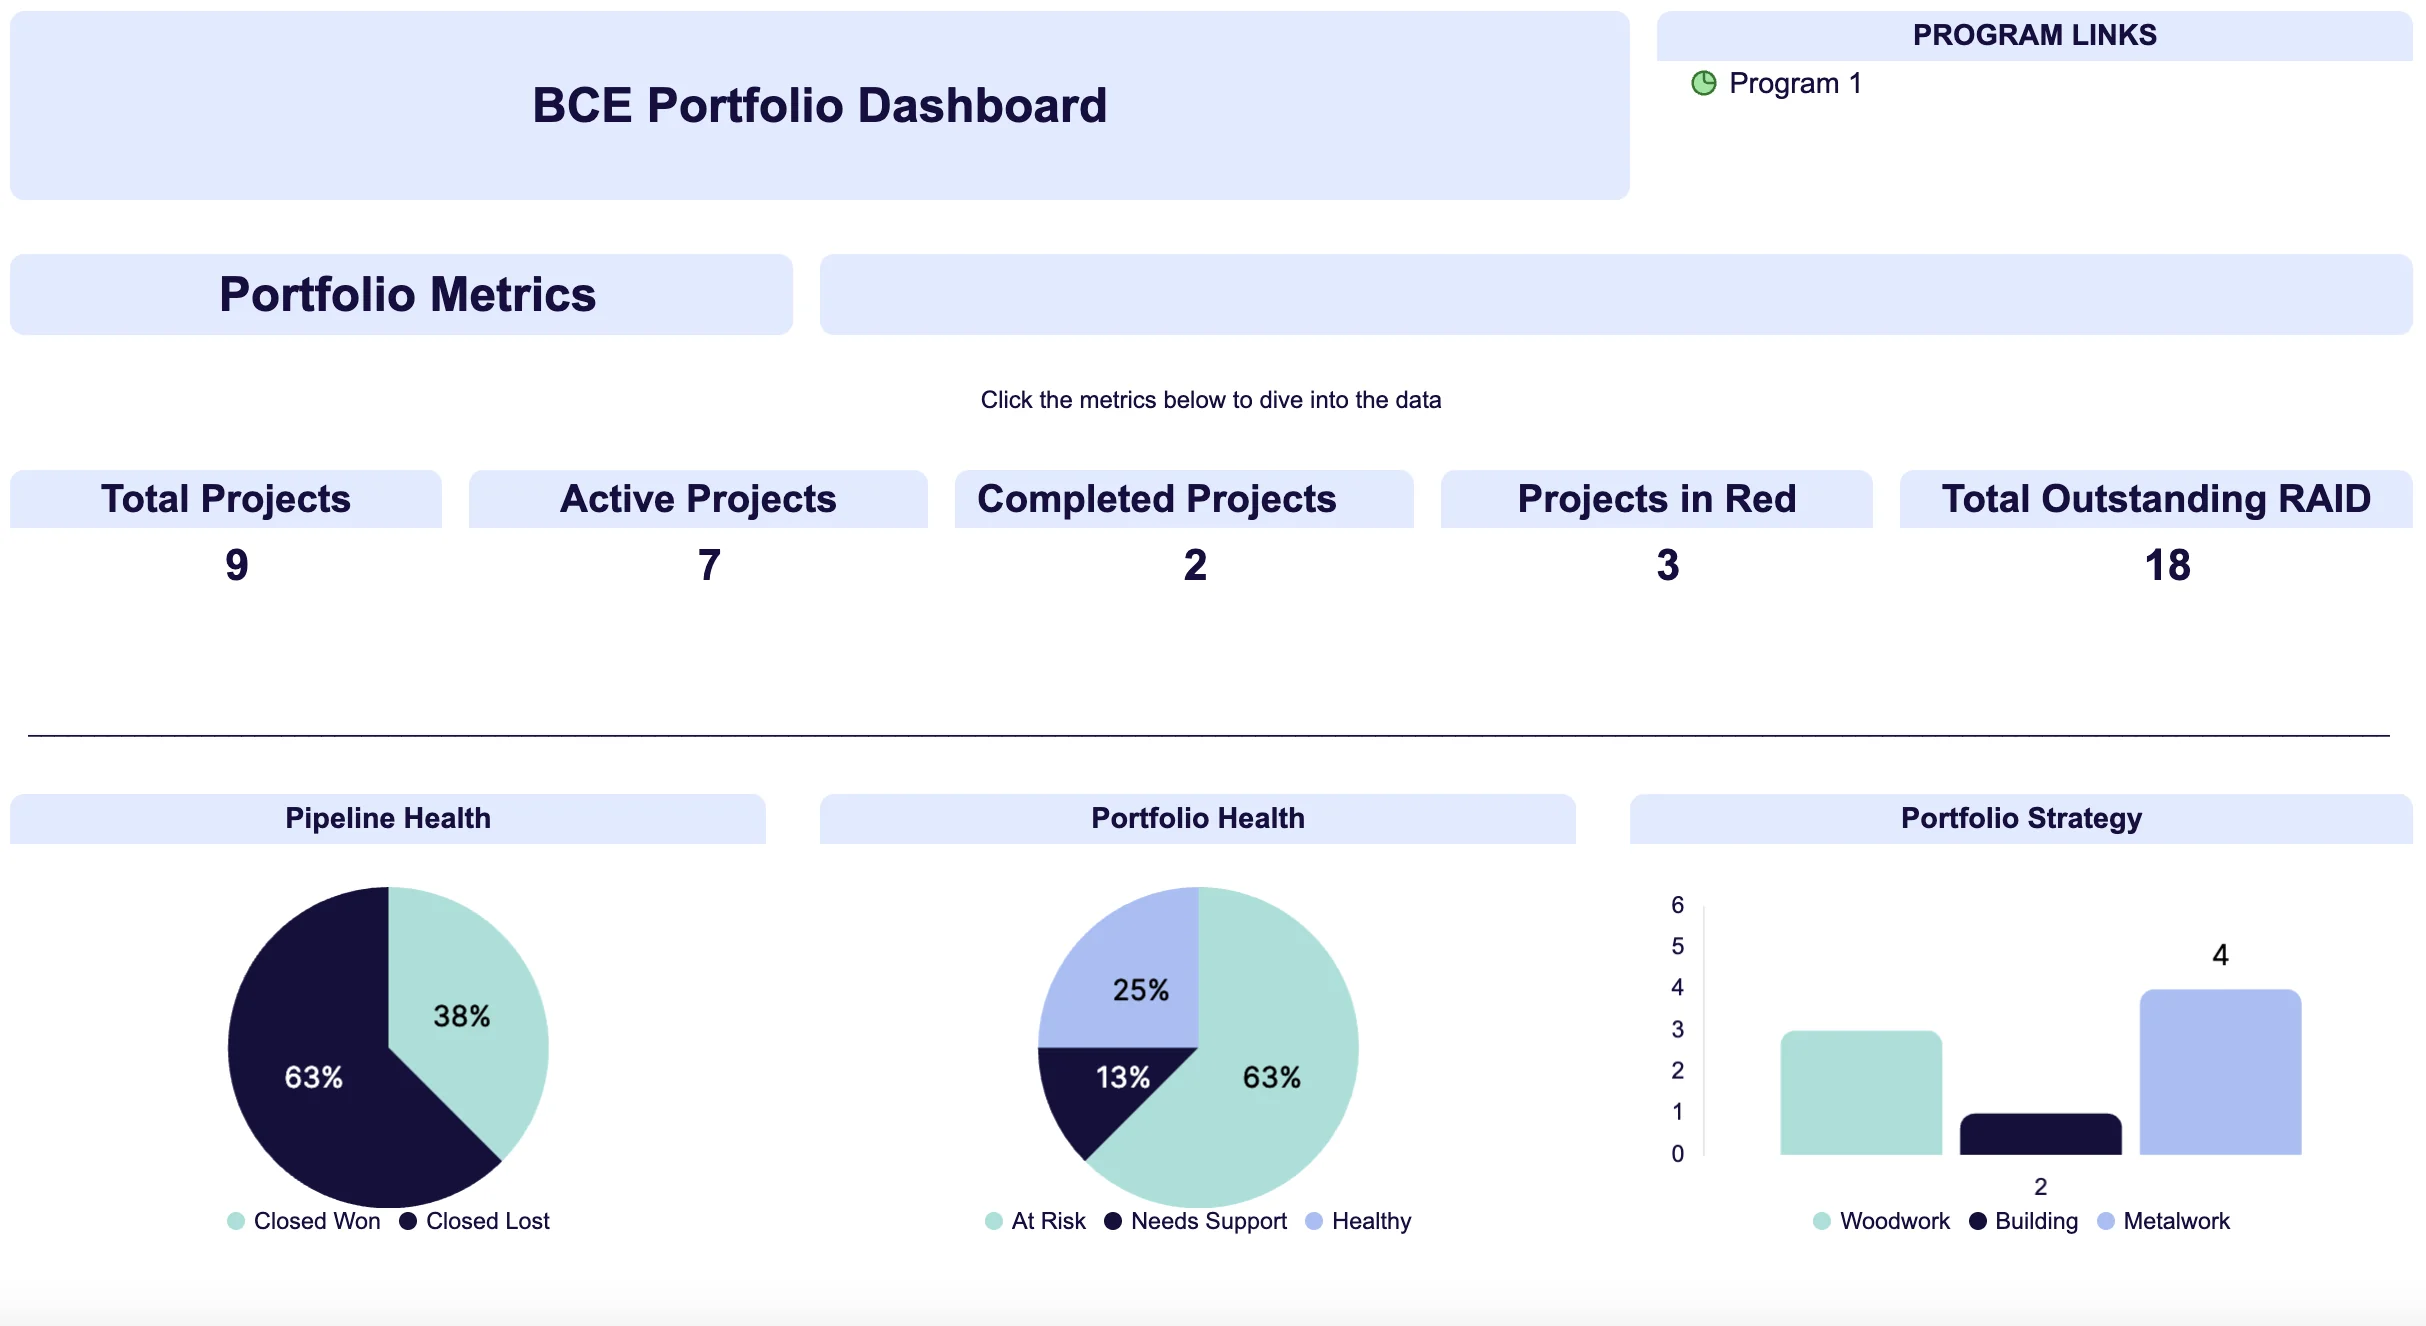Image resolution: width=2426 pixels, height=1326 pixels.
Task: Click the Projects in Red value 3
Action: (x=1668, y=565)
